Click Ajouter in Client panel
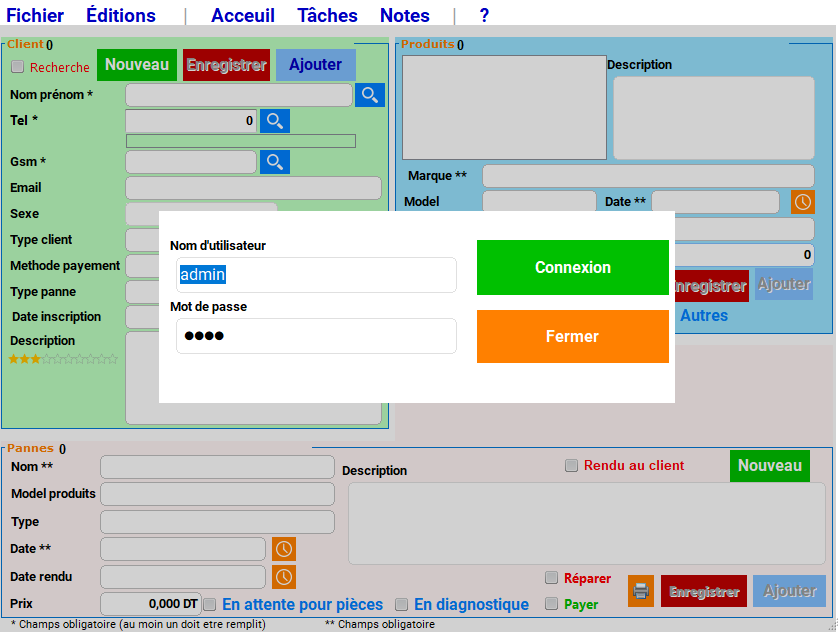Screen dimensions: 840x632 [x=316, y=65]
